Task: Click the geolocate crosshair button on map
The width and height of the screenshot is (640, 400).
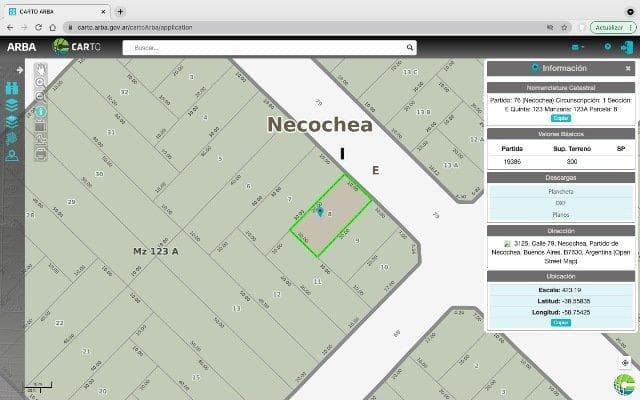Action: click(x=625, y=363)
